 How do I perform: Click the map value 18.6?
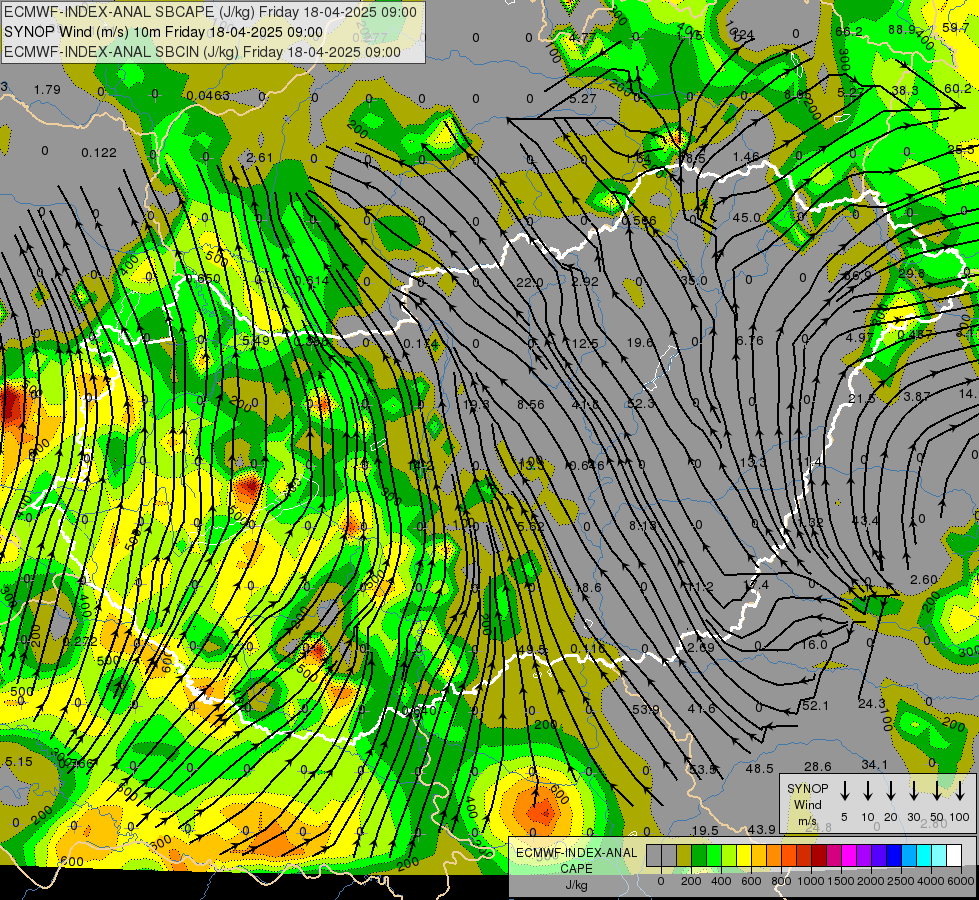(x=589, y=587)
